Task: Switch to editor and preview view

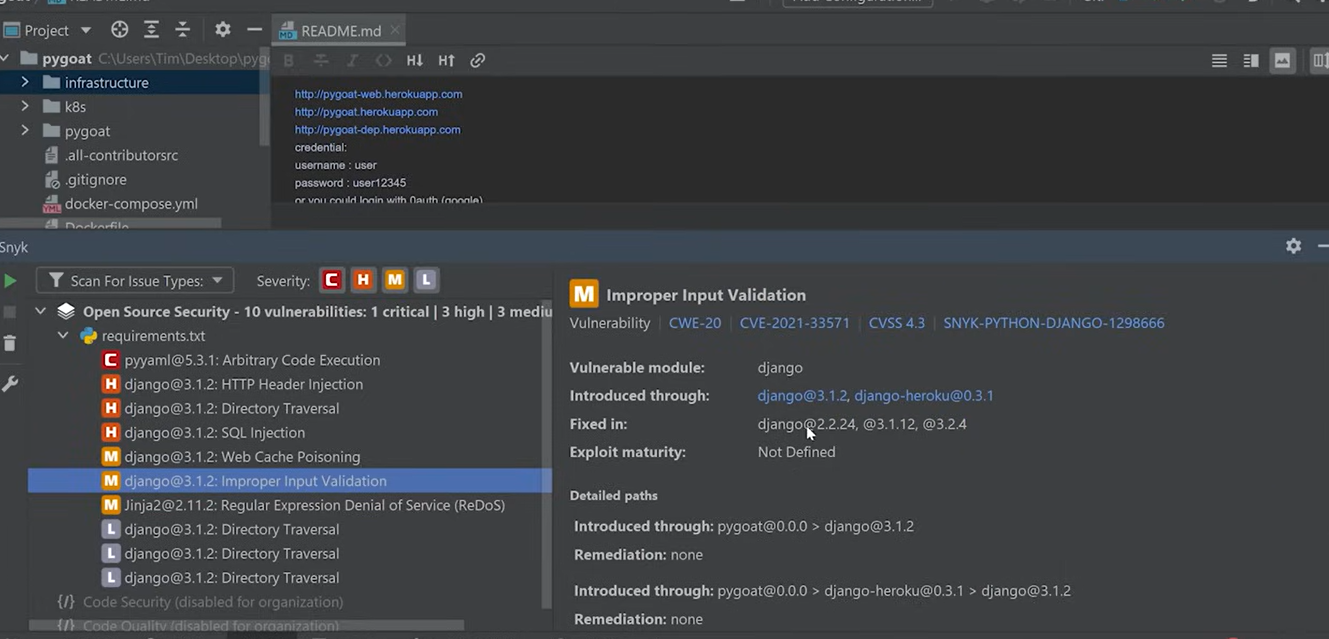Action: tap(1250, 61)
